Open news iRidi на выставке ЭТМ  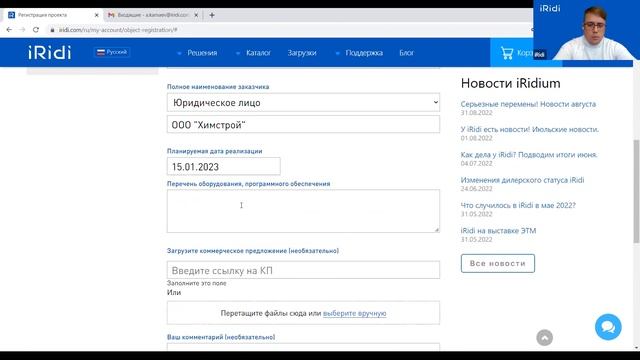(498, 231)
